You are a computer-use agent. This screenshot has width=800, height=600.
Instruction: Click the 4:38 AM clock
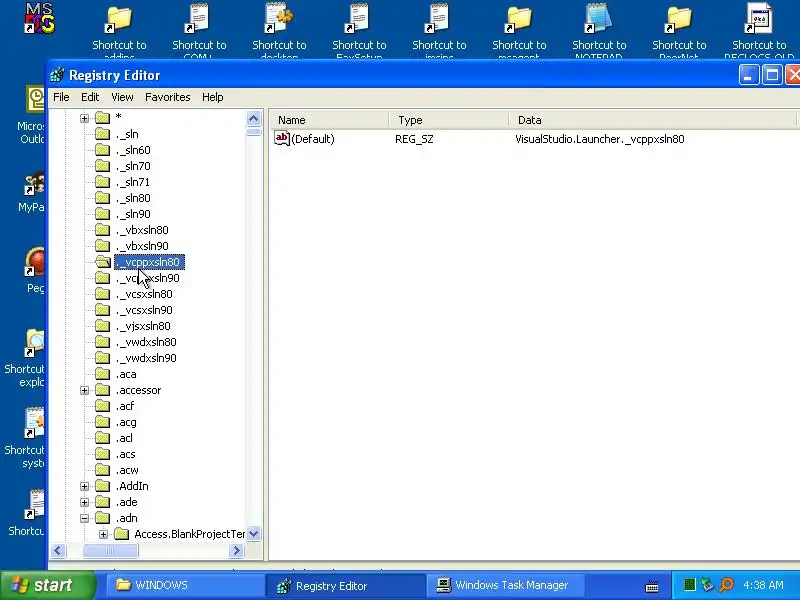pyautogui.click(x=763, y=585)
